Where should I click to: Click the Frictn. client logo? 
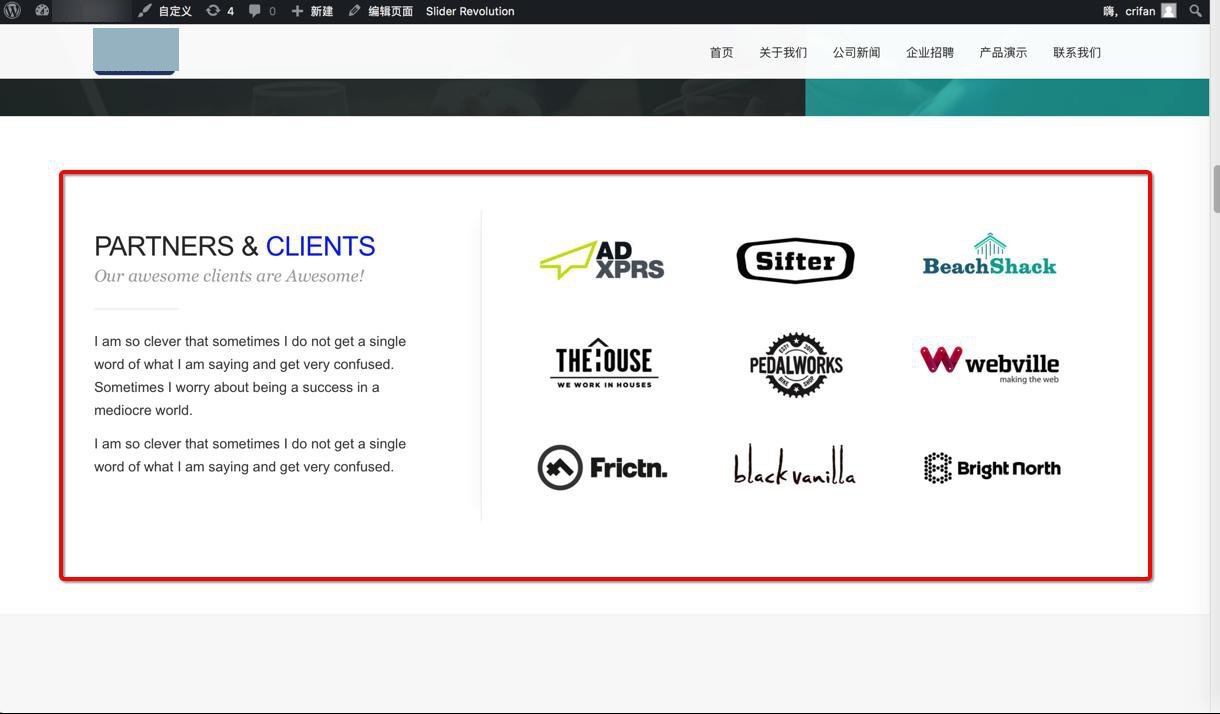click(x=602, y=467)
